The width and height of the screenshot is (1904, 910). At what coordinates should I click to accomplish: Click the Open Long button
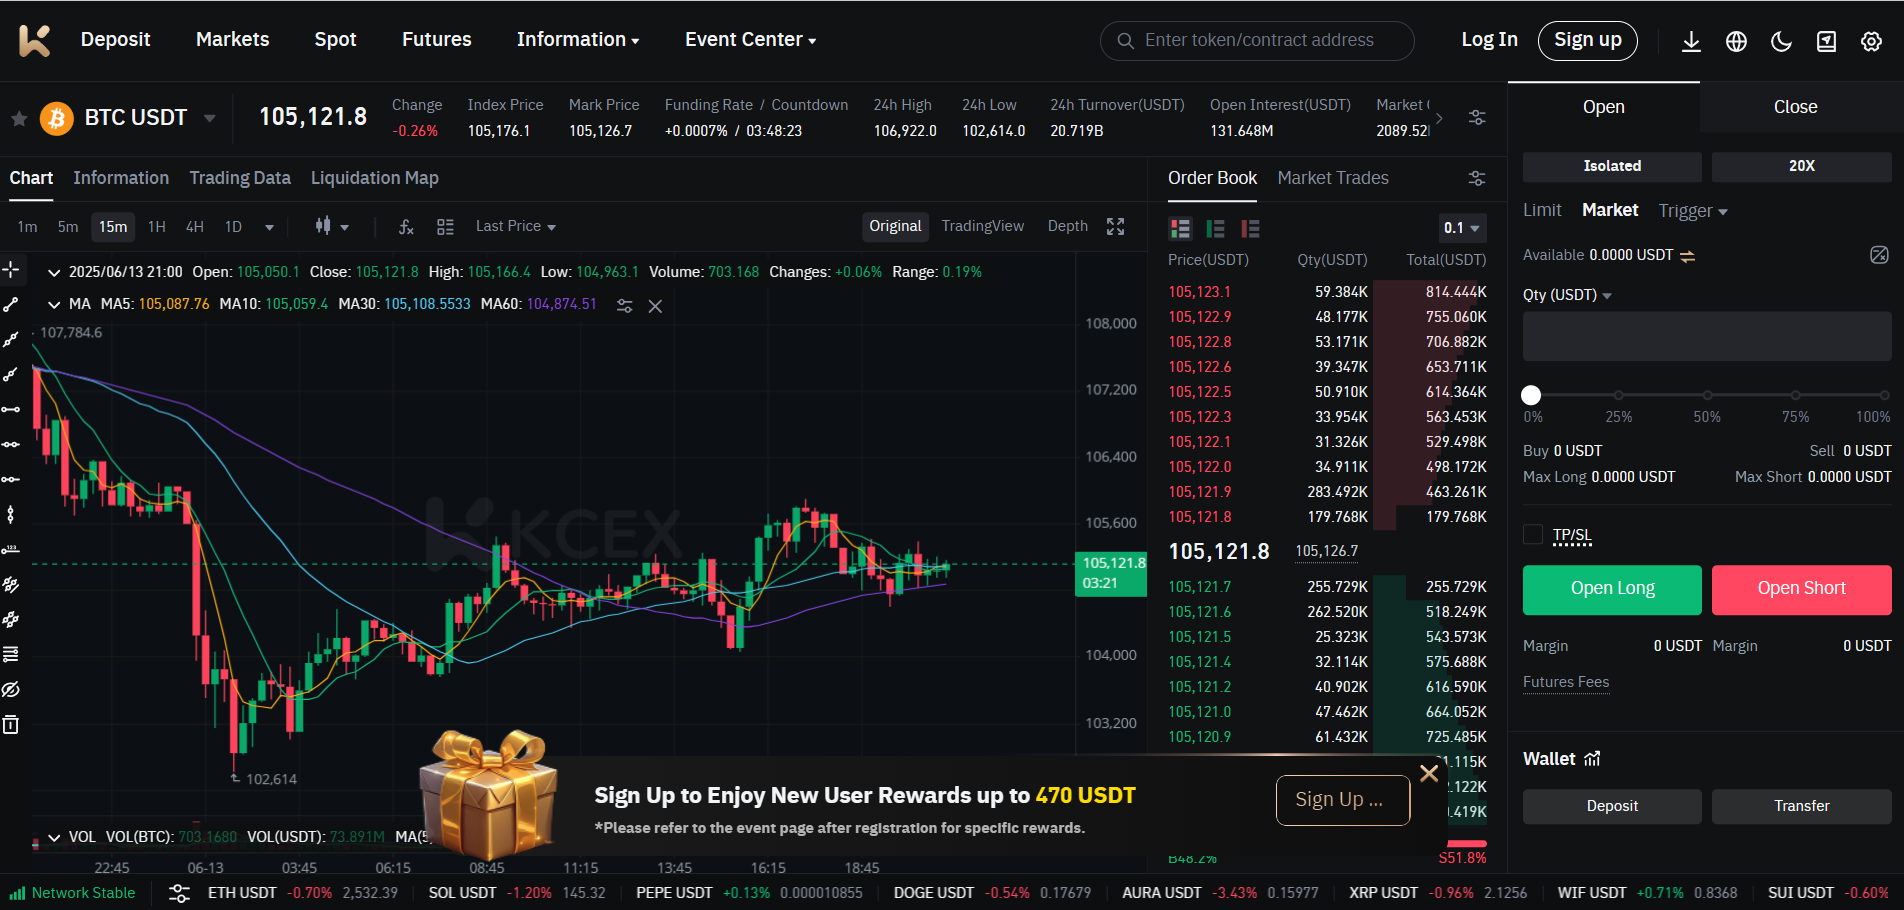click(1612, 589)
